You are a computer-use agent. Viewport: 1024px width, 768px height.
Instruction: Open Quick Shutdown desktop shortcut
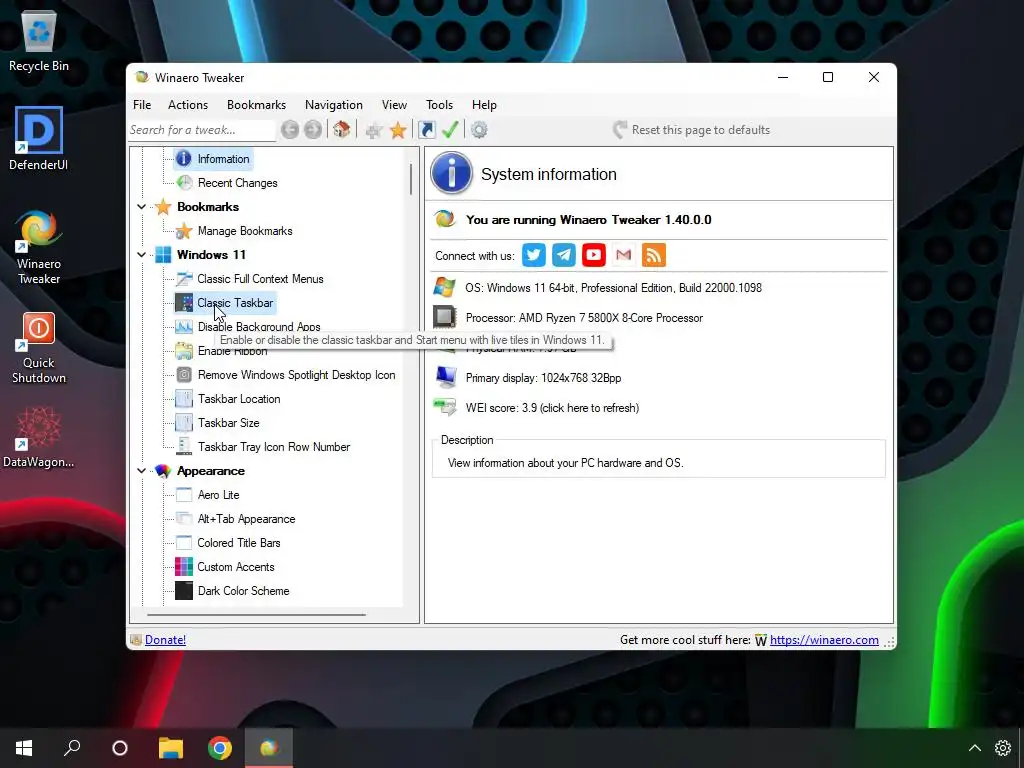pos(39,347)
